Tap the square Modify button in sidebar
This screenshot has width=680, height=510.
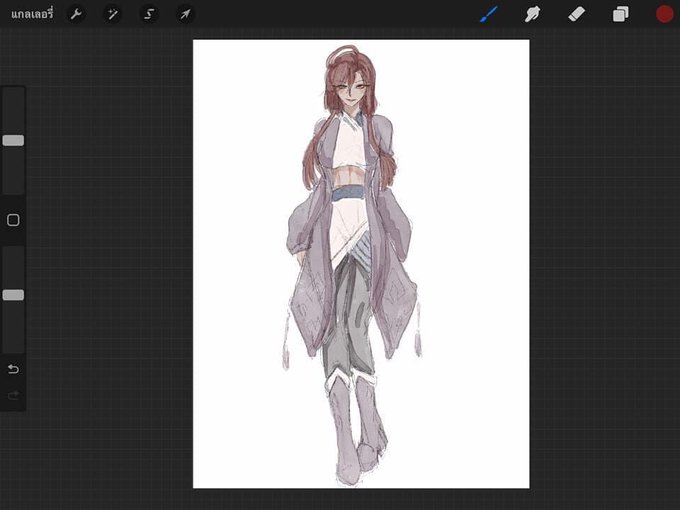click(13, 220)
